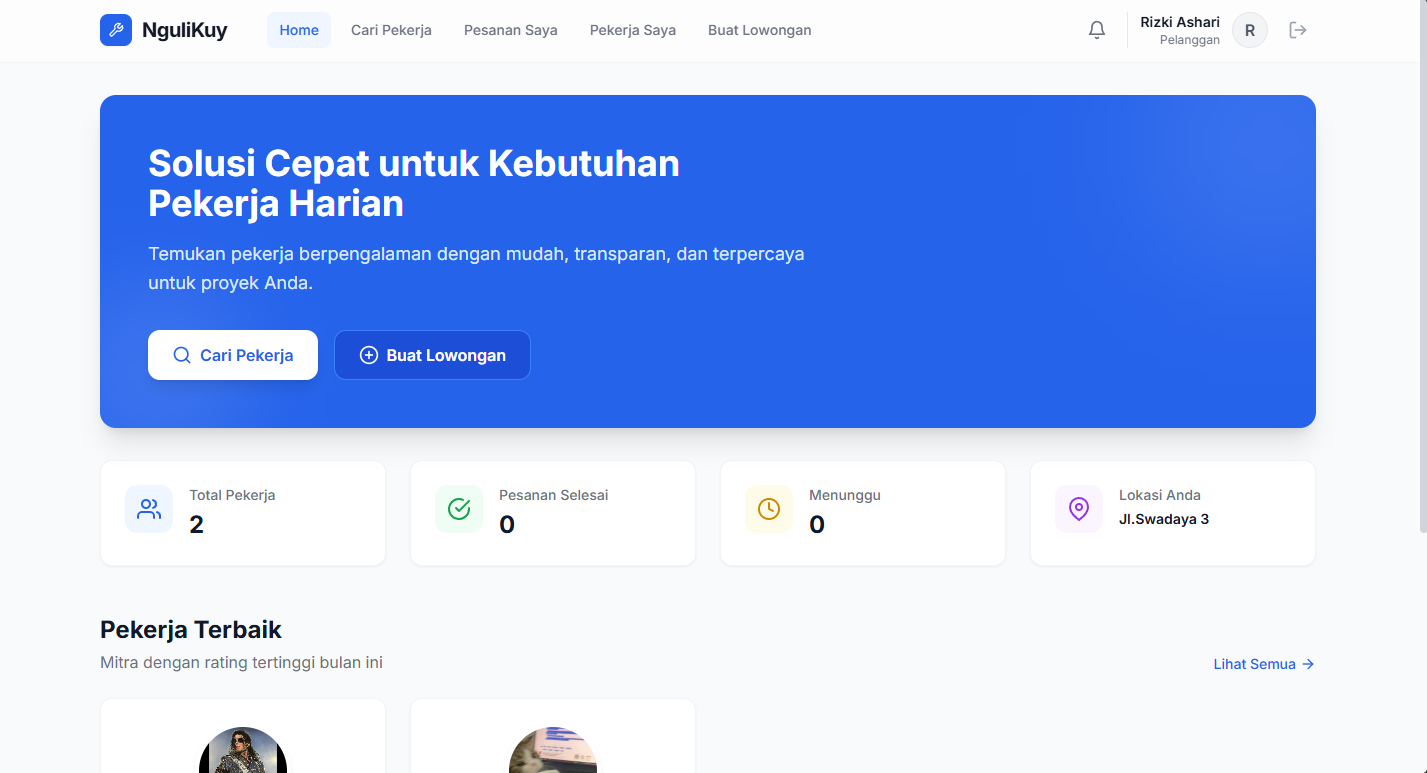The width and height of the screenshot is (1427, 773).
Task: Click the purple location pin icon on Lokasi Anda
Action: tap(1078, 509)
